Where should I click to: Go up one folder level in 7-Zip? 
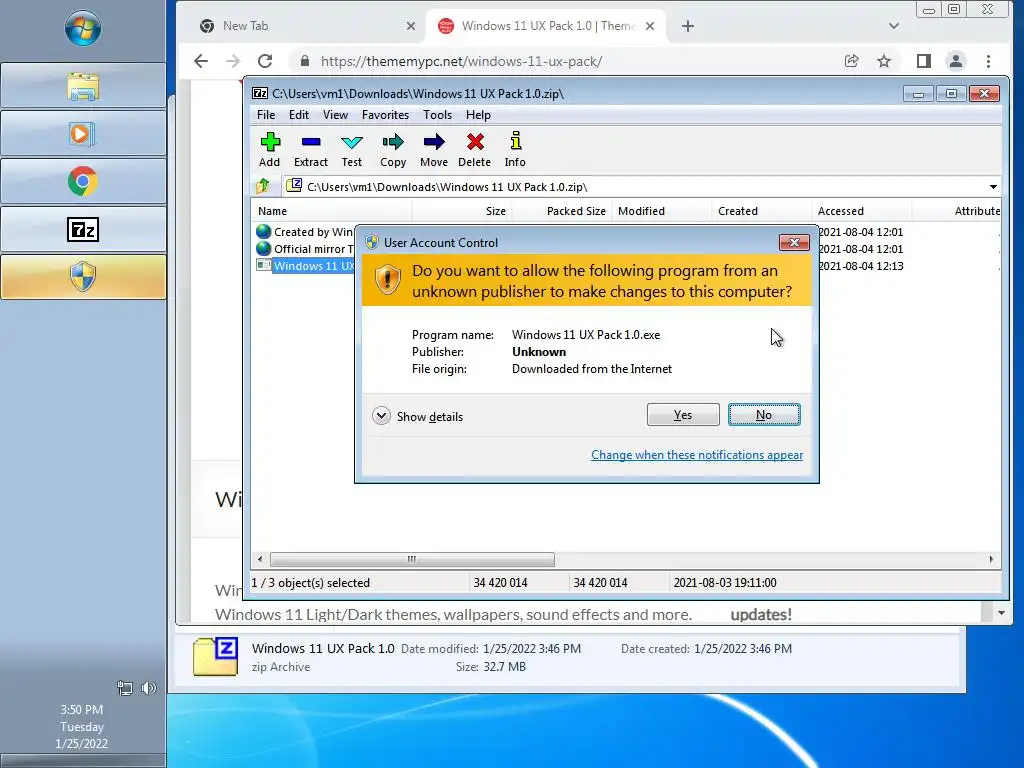(x=263, y=186)
